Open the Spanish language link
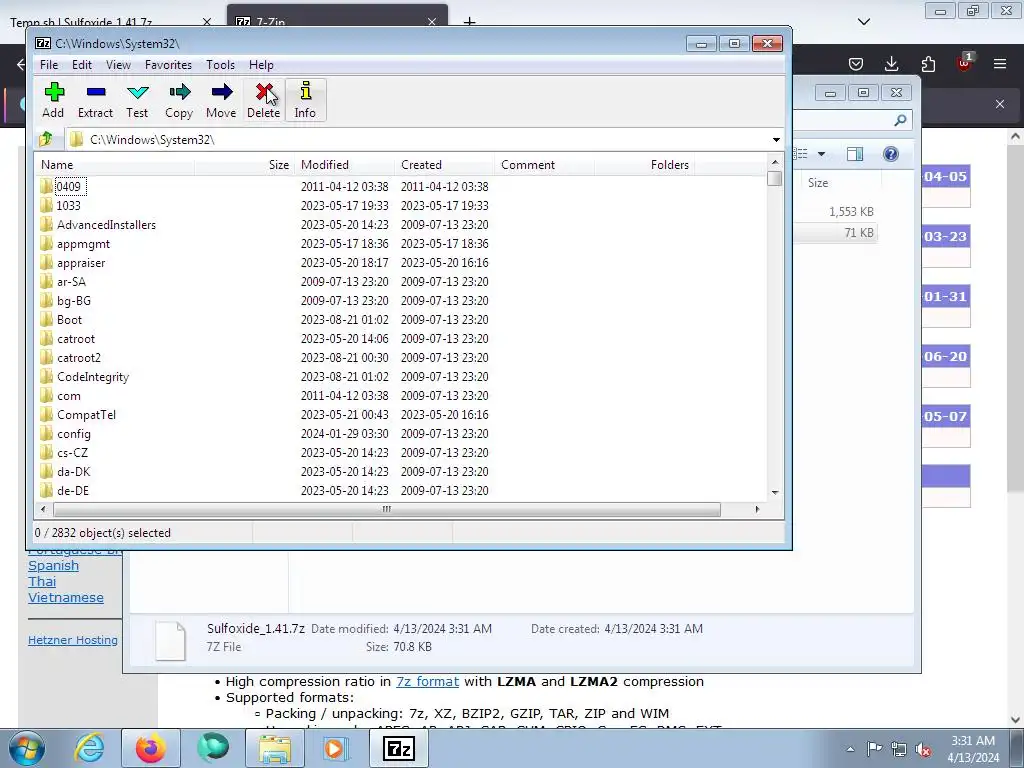Image resolution: width=1024 pixels, height=768 pixels. point(54,566)
